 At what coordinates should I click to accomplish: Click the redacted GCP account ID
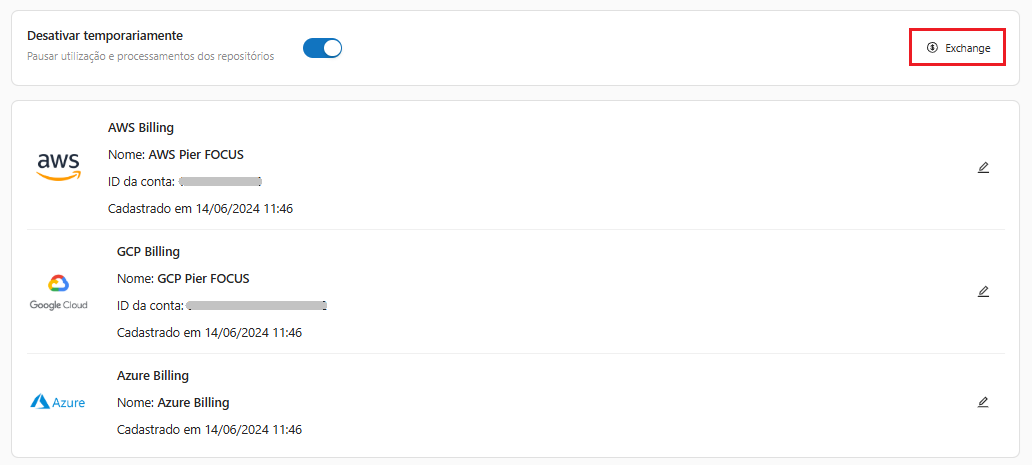(x=257, y=305)
